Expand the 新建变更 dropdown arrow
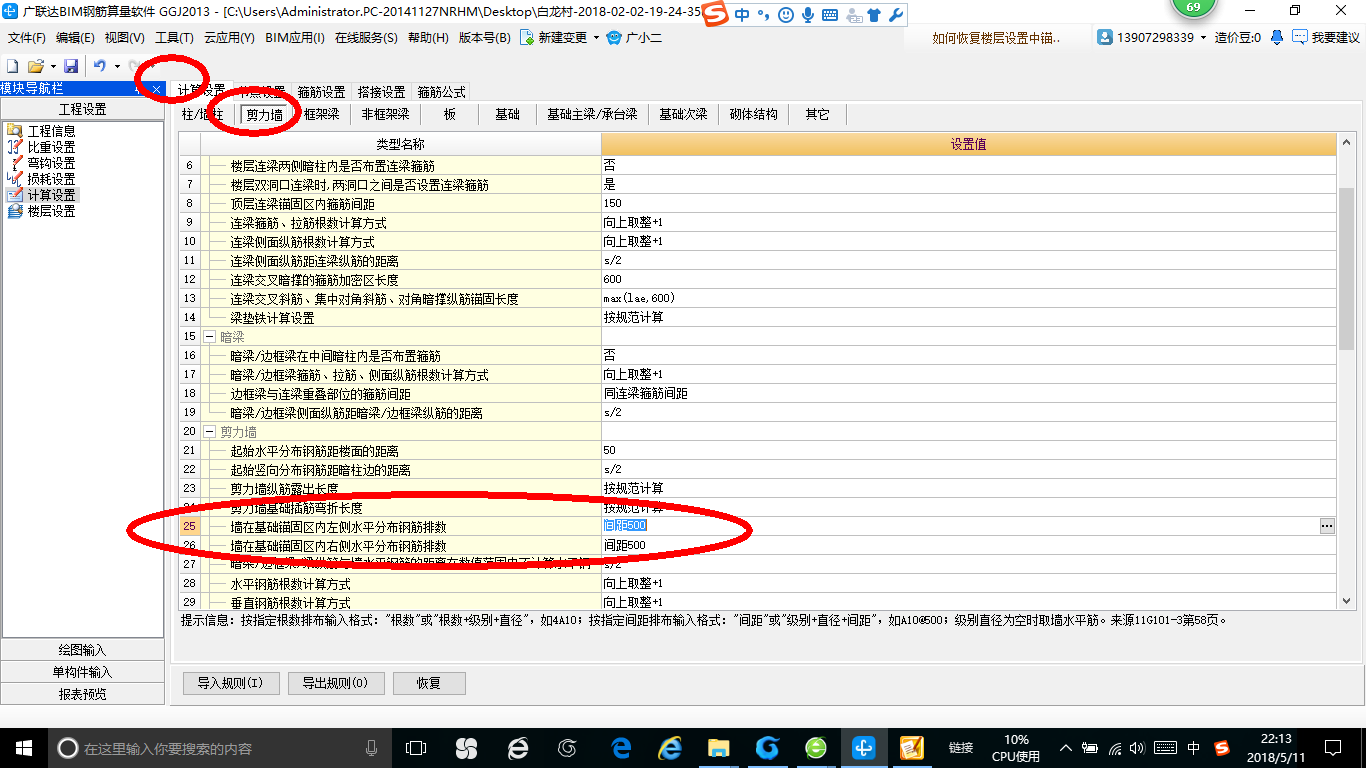This screenshot has width=1366, height=768. [596, 38]
